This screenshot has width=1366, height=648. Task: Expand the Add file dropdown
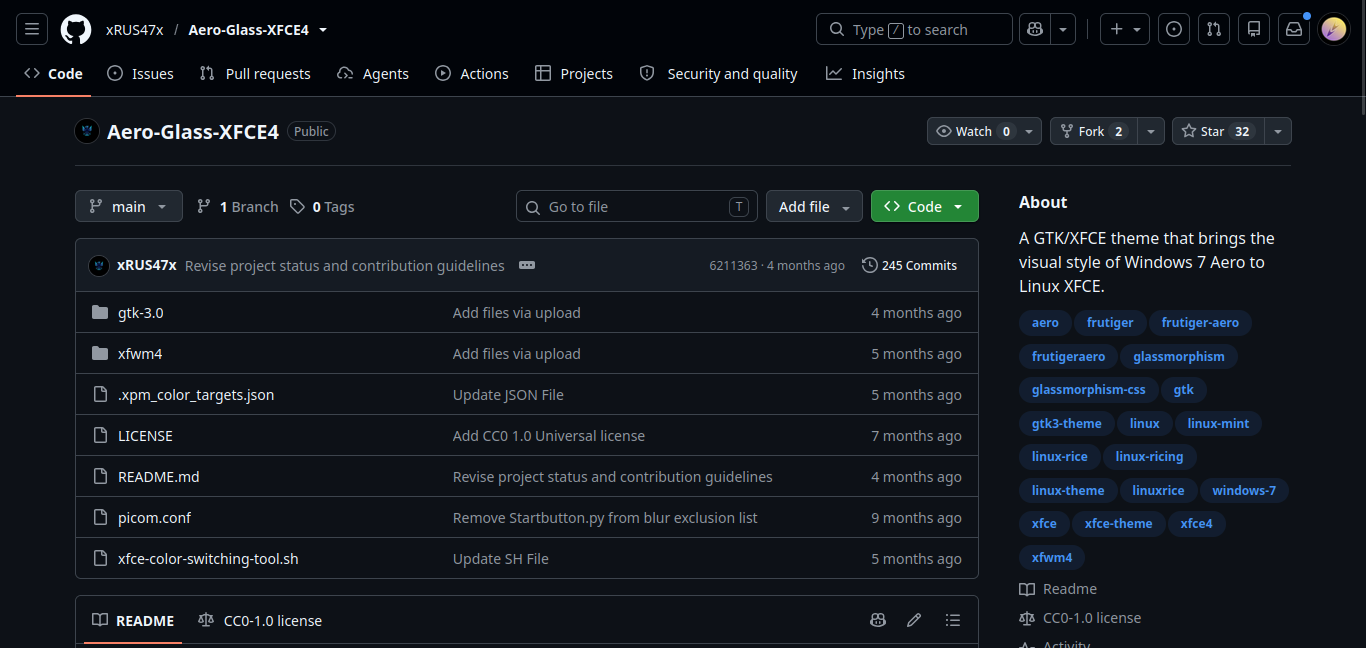[x=814, y=207]
